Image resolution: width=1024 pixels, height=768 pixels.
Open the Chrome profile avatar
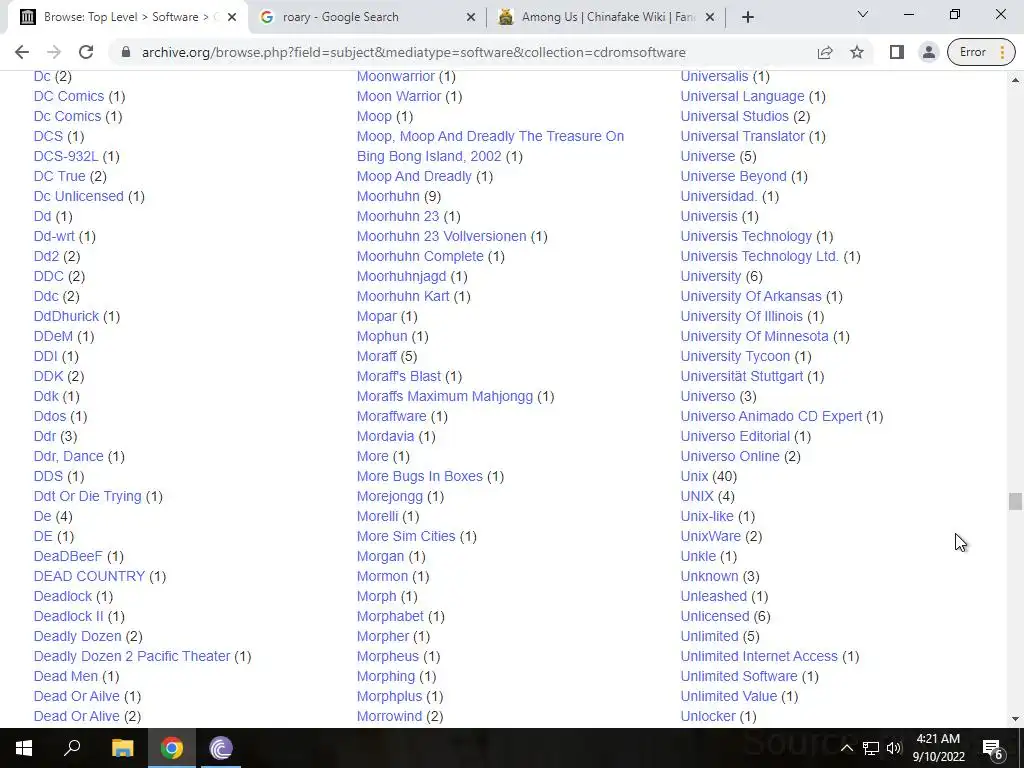928,52
